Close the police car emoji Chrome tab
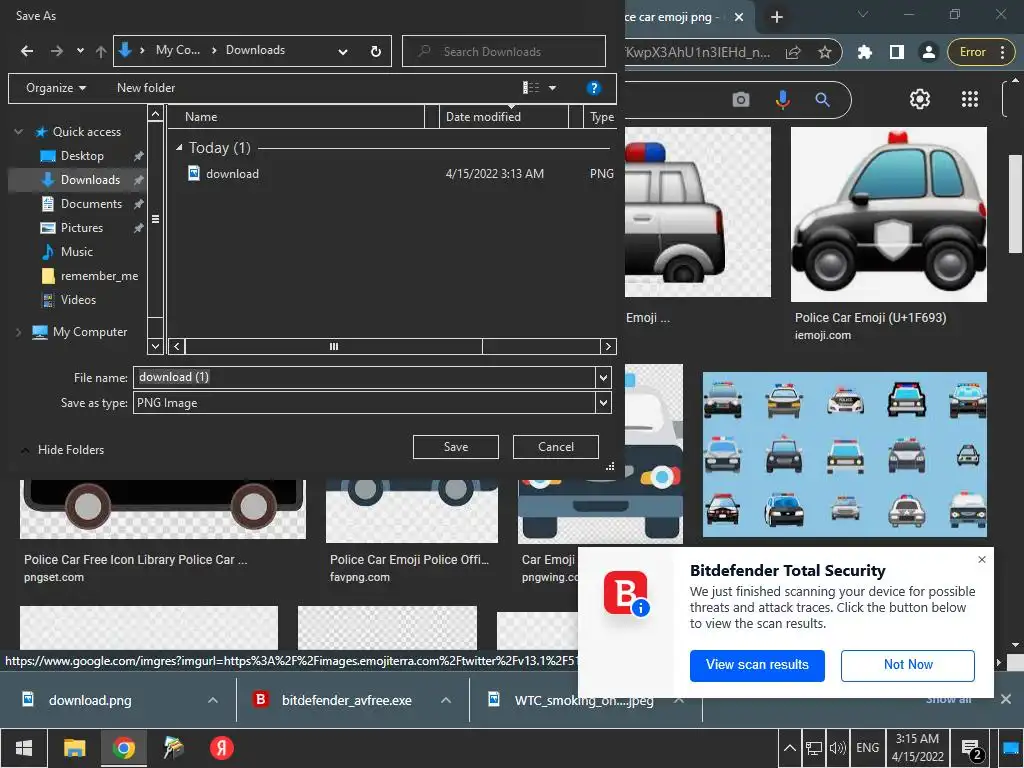This screenshot has height=768, width=1024. 739,17
